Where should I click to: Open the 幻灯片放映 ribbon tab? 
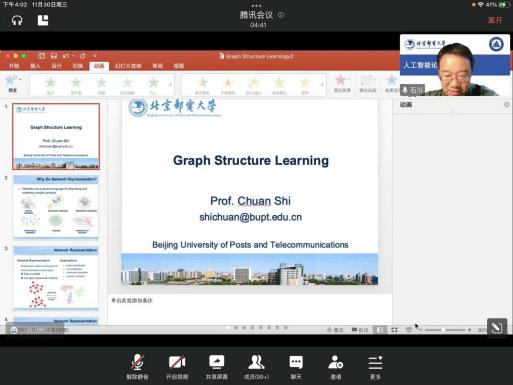coord(128,66)
